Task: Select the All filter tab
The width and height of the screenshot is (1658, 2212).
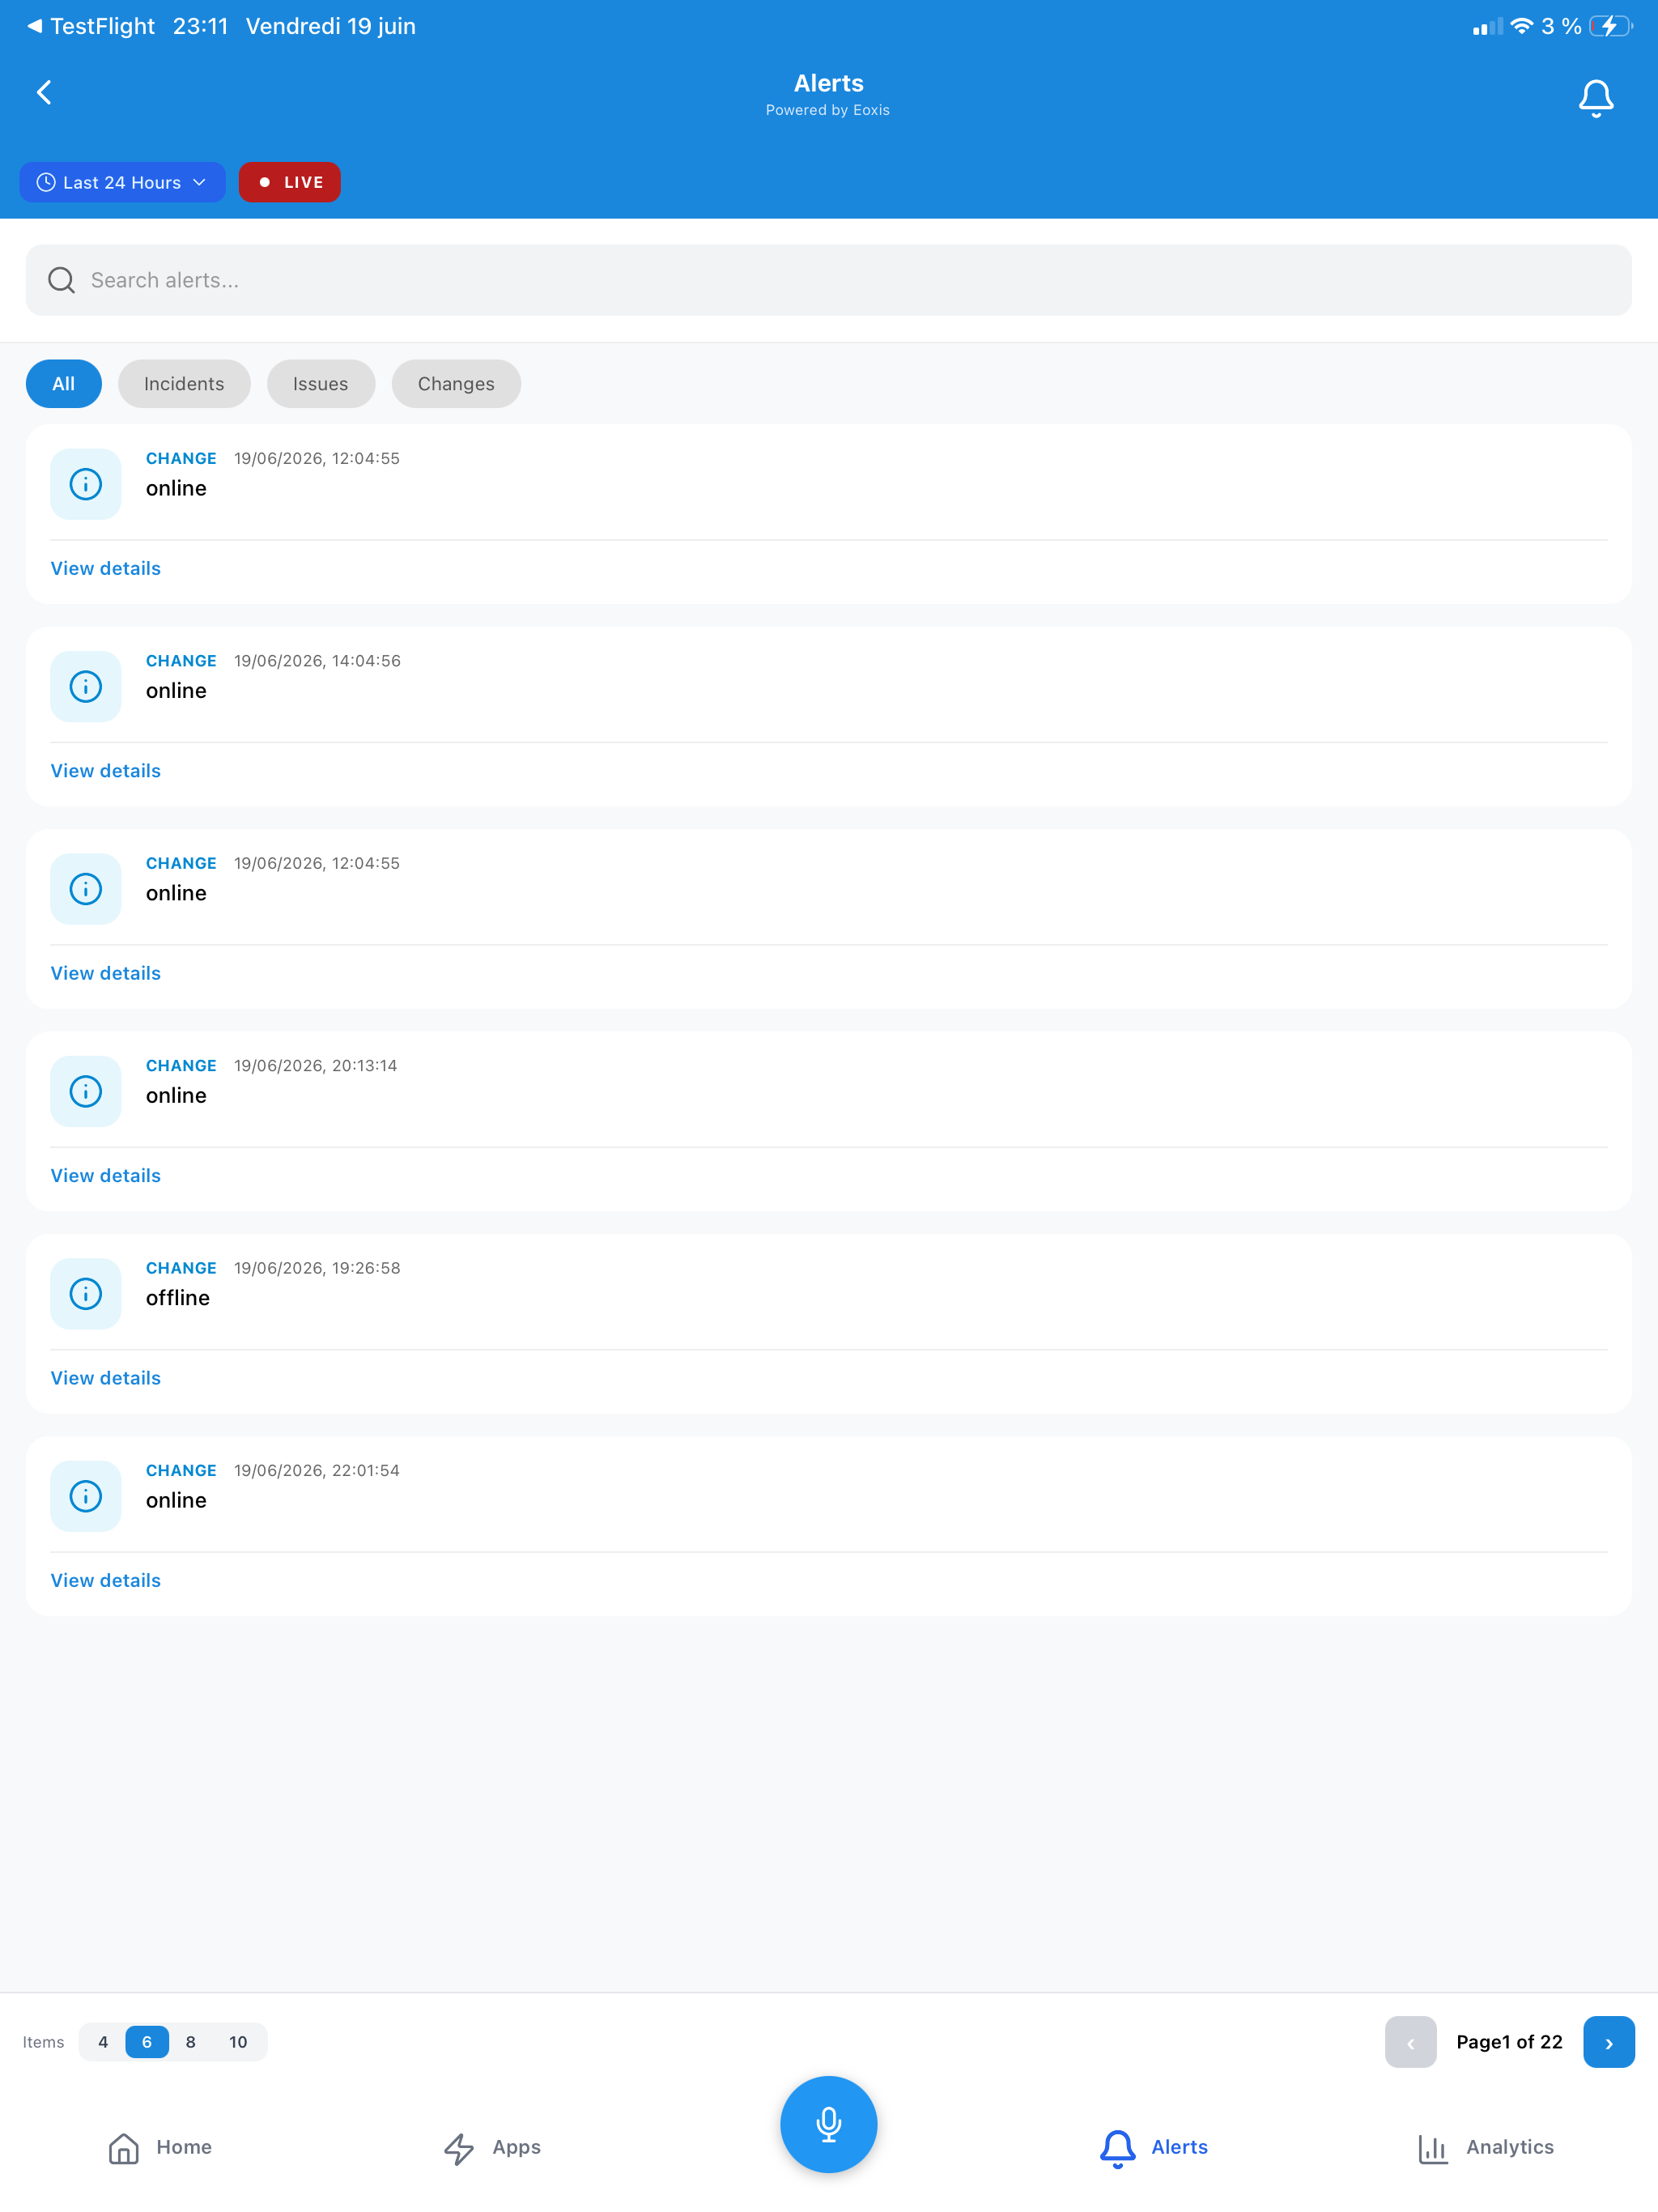Action: point(64,384)
